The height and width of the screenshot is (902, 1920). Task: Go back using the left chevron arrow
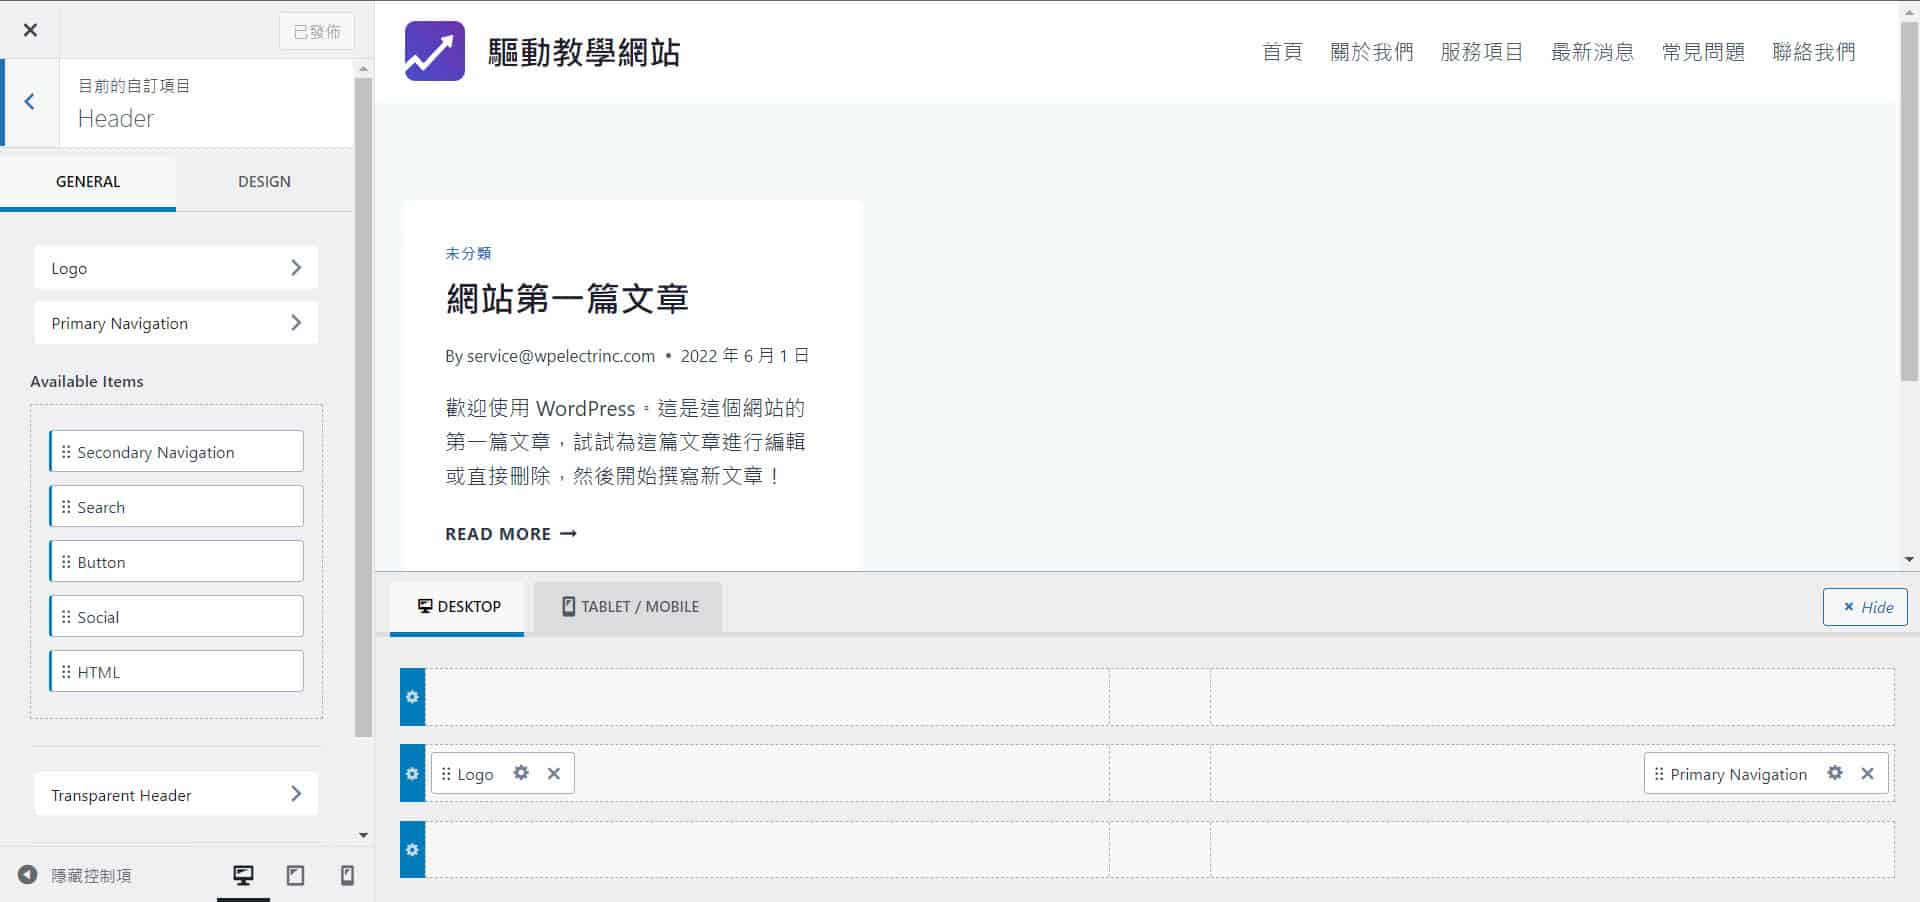30,102
